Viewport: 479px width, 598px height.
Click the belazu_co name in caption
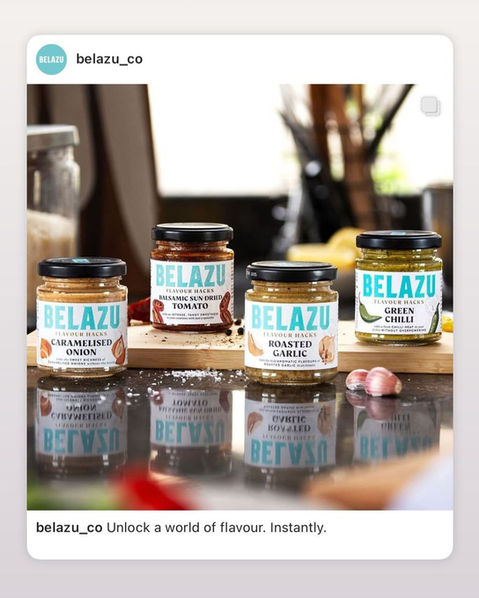pyautogui.click(x=69, y=528)
